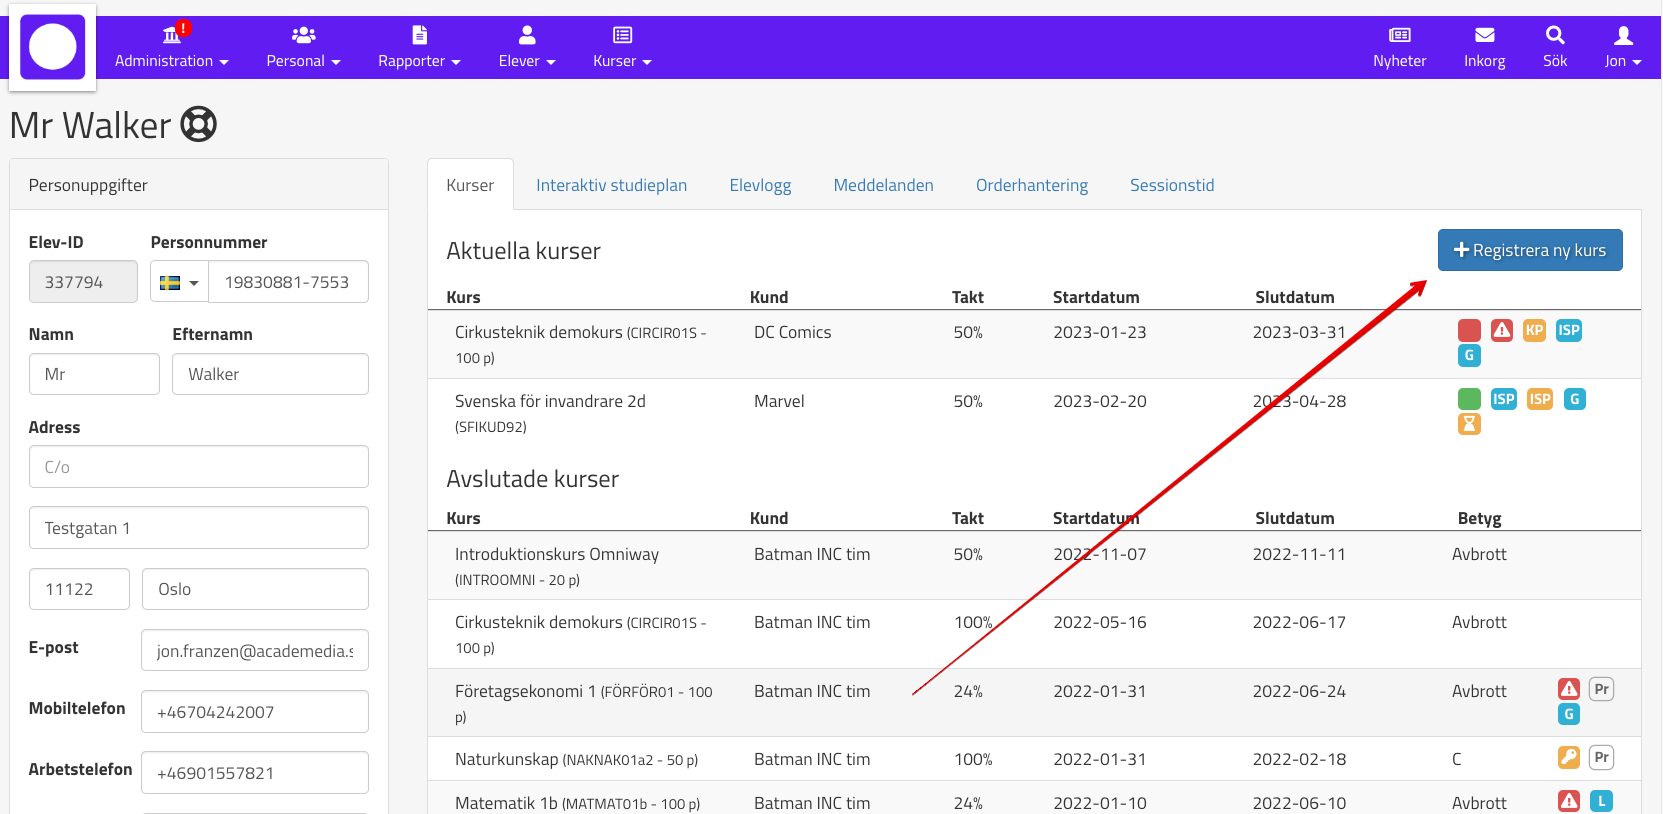Switch to the Elevlogg tab
The width and height of the screenshot is (1663, 814).
pos(760,185)
